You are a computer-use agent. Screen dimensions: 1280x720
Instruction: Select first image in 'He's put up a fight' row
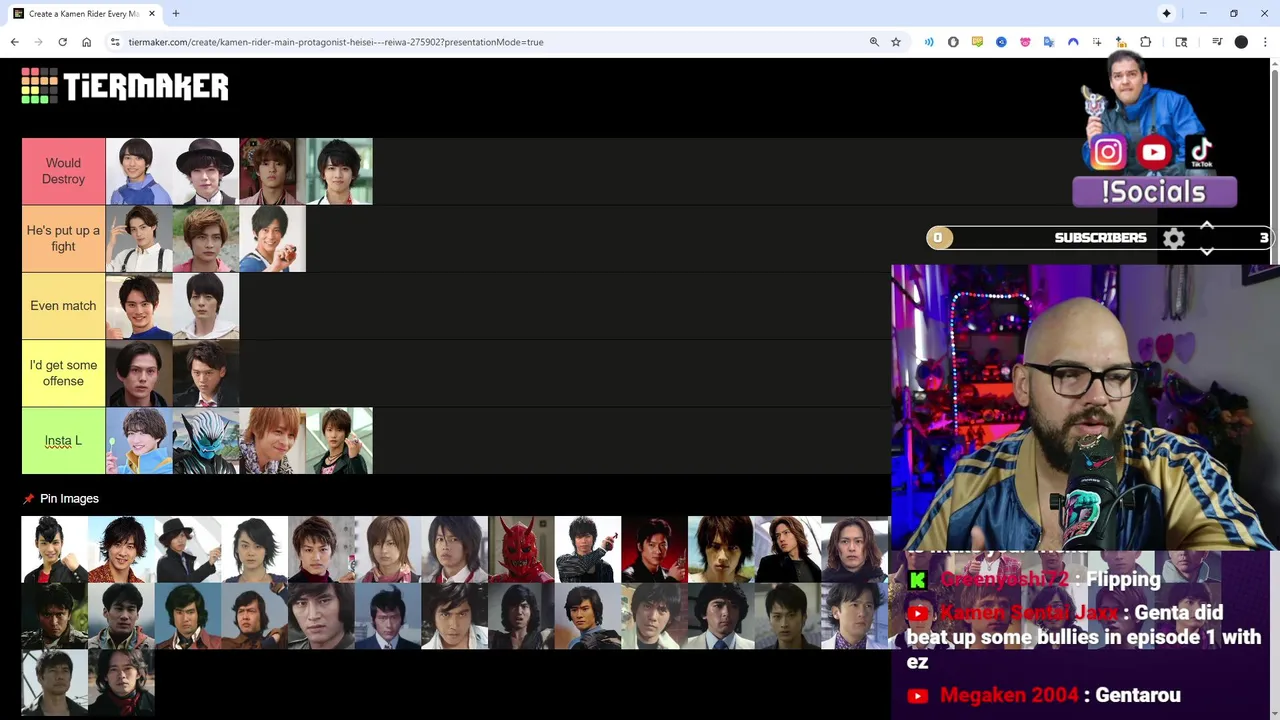click(x=139, y=238)
